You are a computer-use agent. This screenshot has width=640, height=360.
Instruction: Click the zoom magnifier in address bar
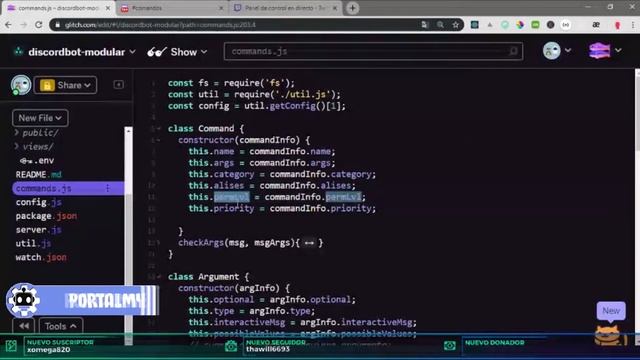pyautogui.click(x=440, y=25)
